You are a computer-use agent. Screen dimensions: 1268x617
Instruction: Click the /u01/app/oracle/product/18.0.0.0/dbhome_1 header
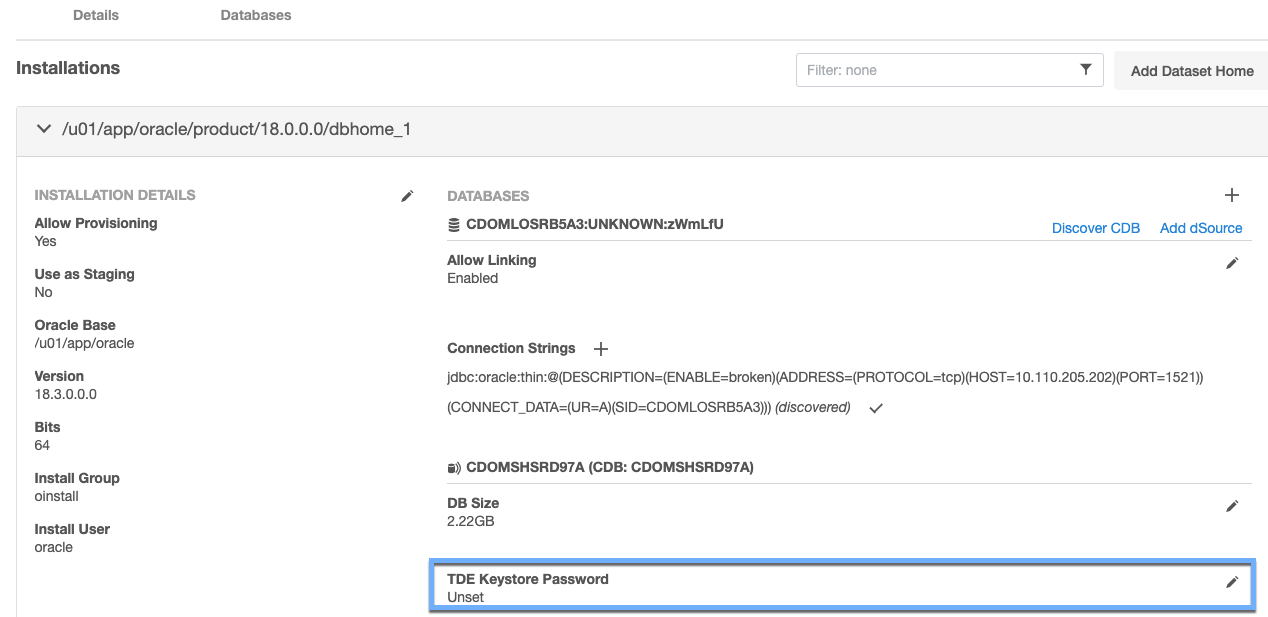236,130
